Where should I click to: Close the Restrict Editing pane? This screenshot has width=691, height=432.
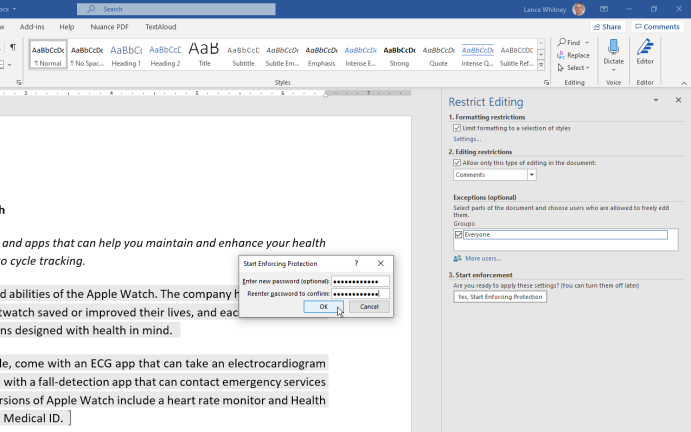pyautogui.click(x=678, y=100)
